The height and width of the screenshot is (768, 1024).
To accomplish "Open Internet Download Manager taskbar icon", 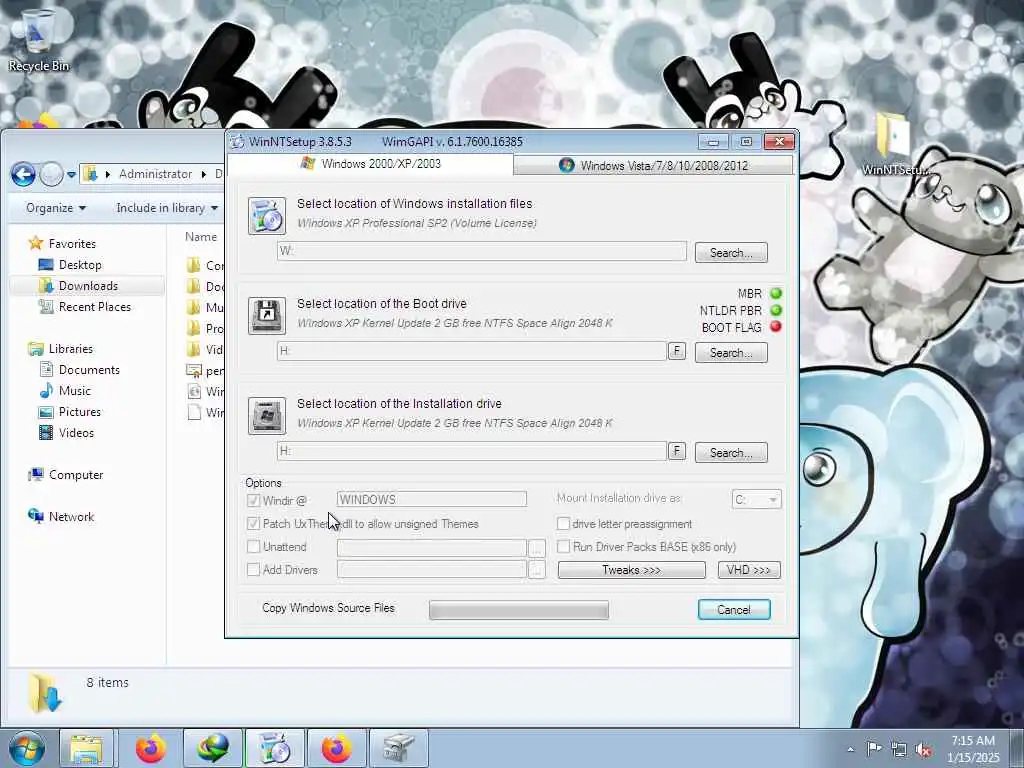I will pyautogui.click(x=213, y=748).
